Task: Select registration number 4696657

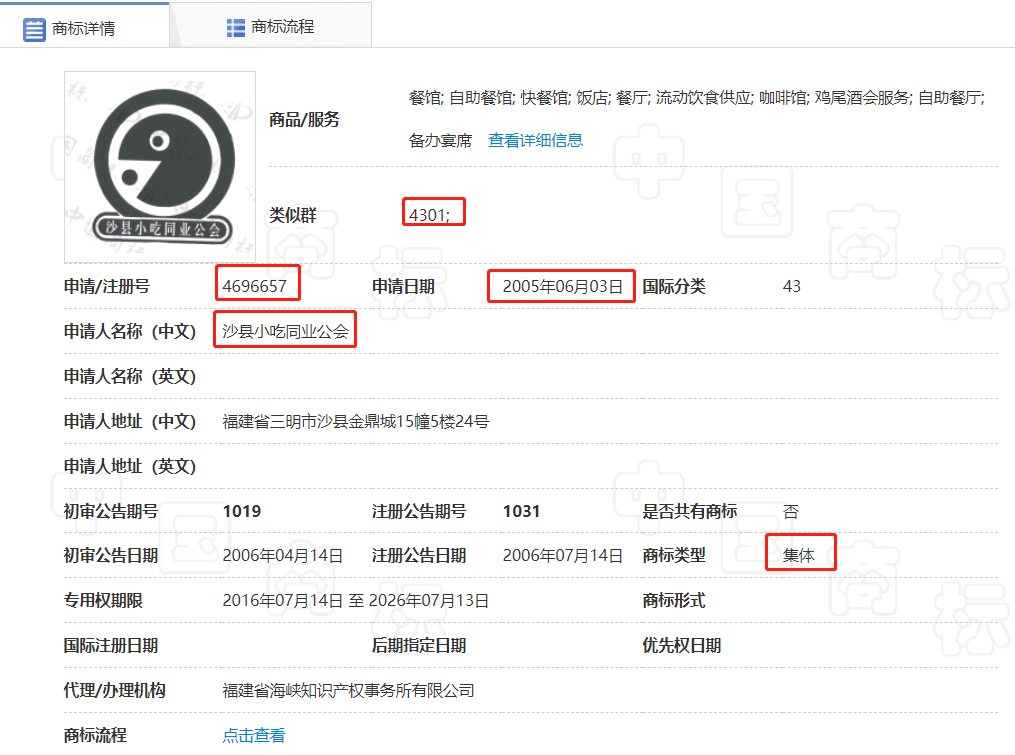Action: (x=254, y=286)
